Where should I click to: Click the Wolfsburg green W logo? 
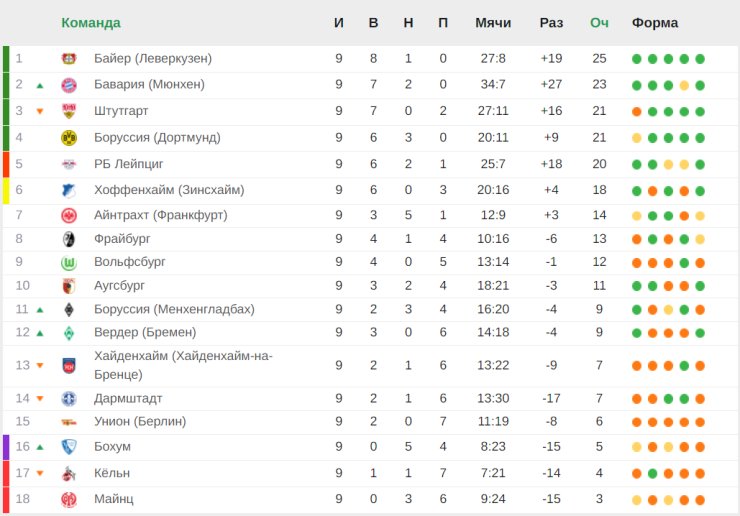(x=69, y=262)
